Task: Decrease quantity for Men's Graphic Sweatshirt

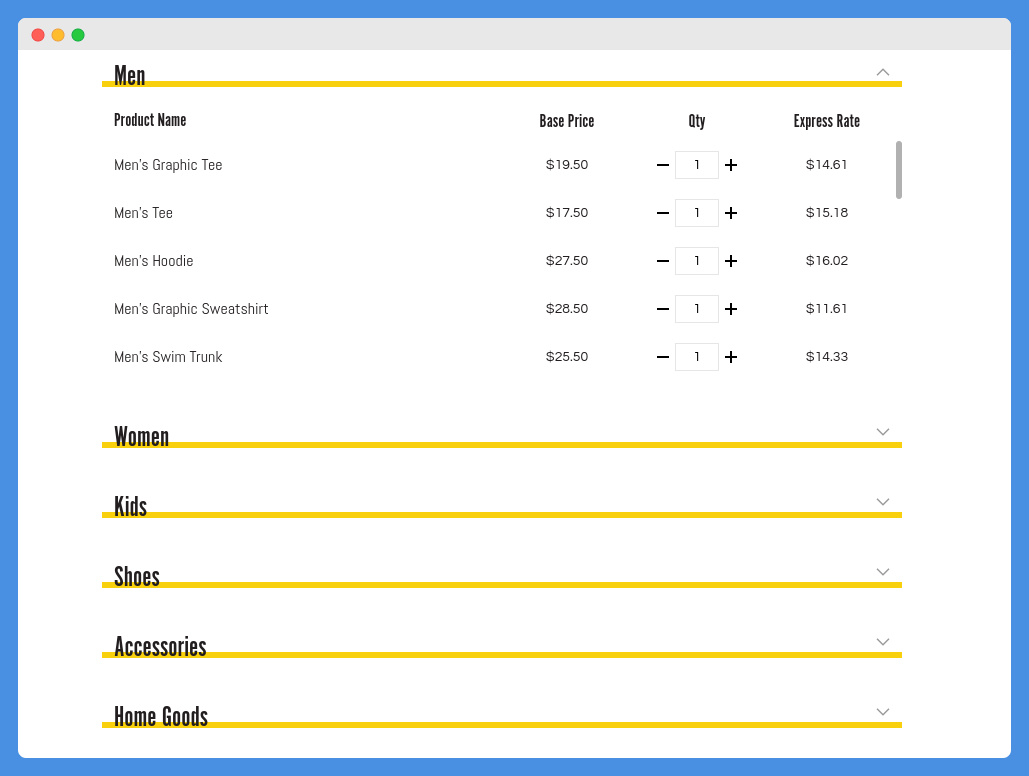Action: [x=663, y=309]
